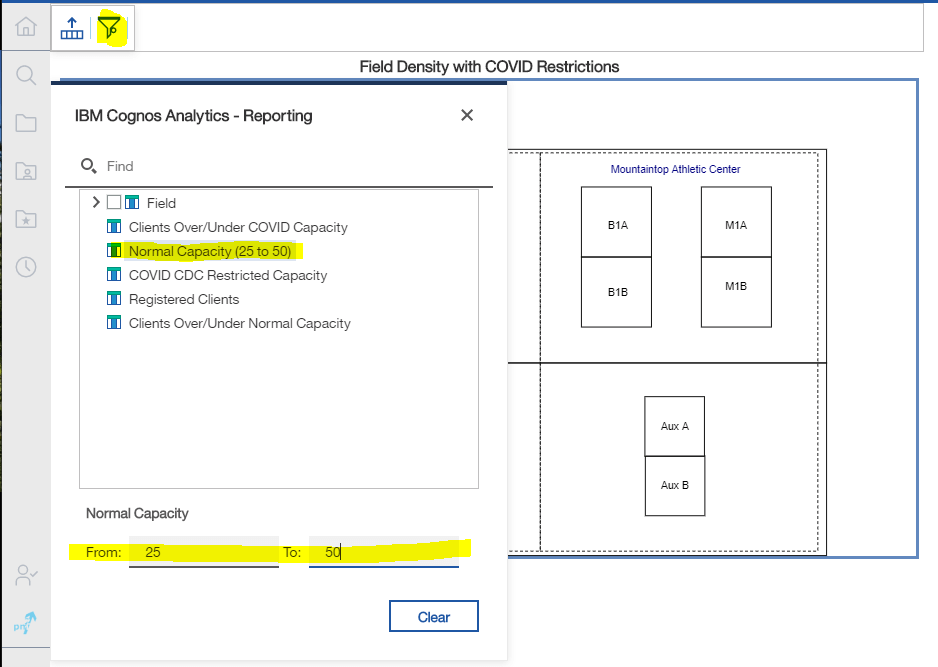Open the Search icon in the sidebar
938x667 pixels.
(x=26, y=75)
